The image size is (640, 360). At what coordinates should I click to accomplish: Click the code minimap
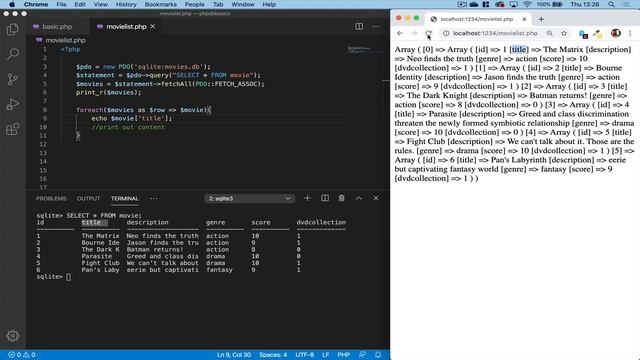(364, 50)
